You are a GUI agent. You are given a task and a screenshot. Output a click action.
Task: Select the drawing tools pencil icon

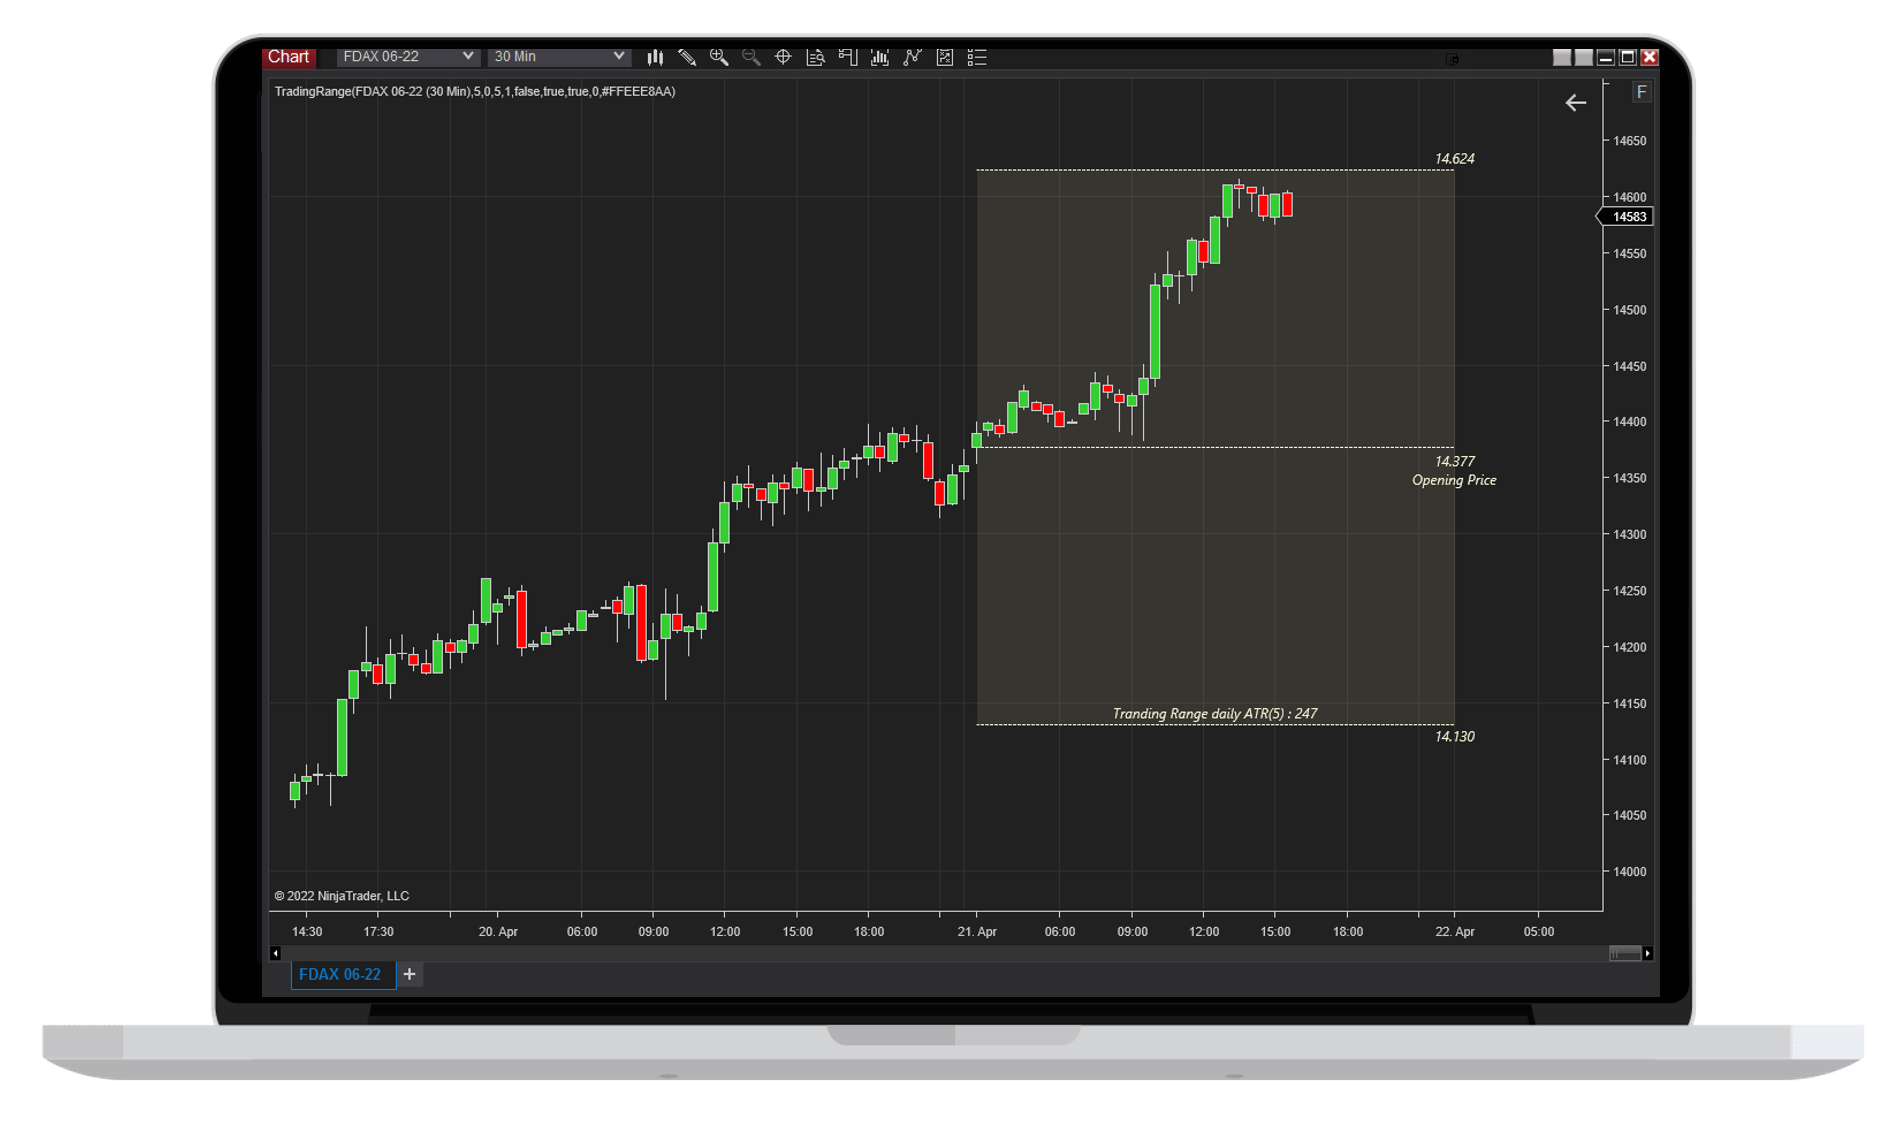click(x=687, y=57)
